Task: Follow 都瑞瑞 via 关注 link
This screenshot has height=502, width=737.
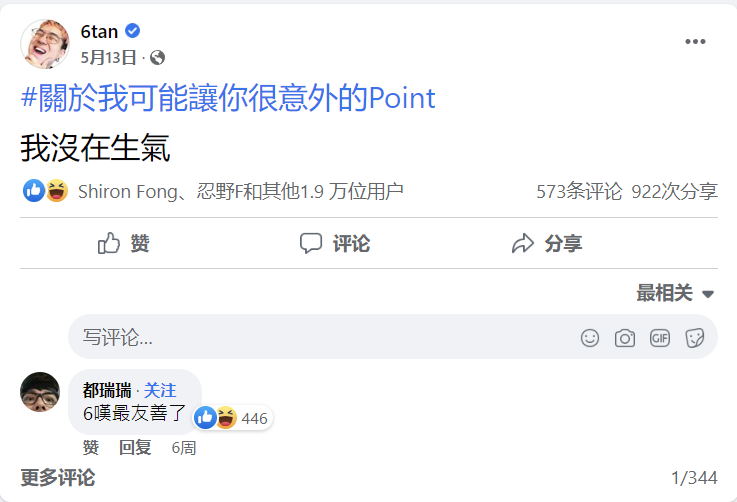Action: click(160, 391)
